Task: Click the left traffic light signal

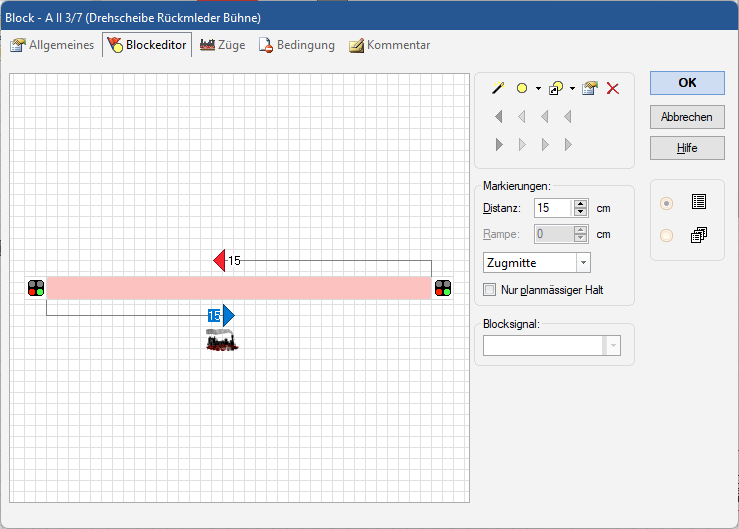Action: click(36, 288)
